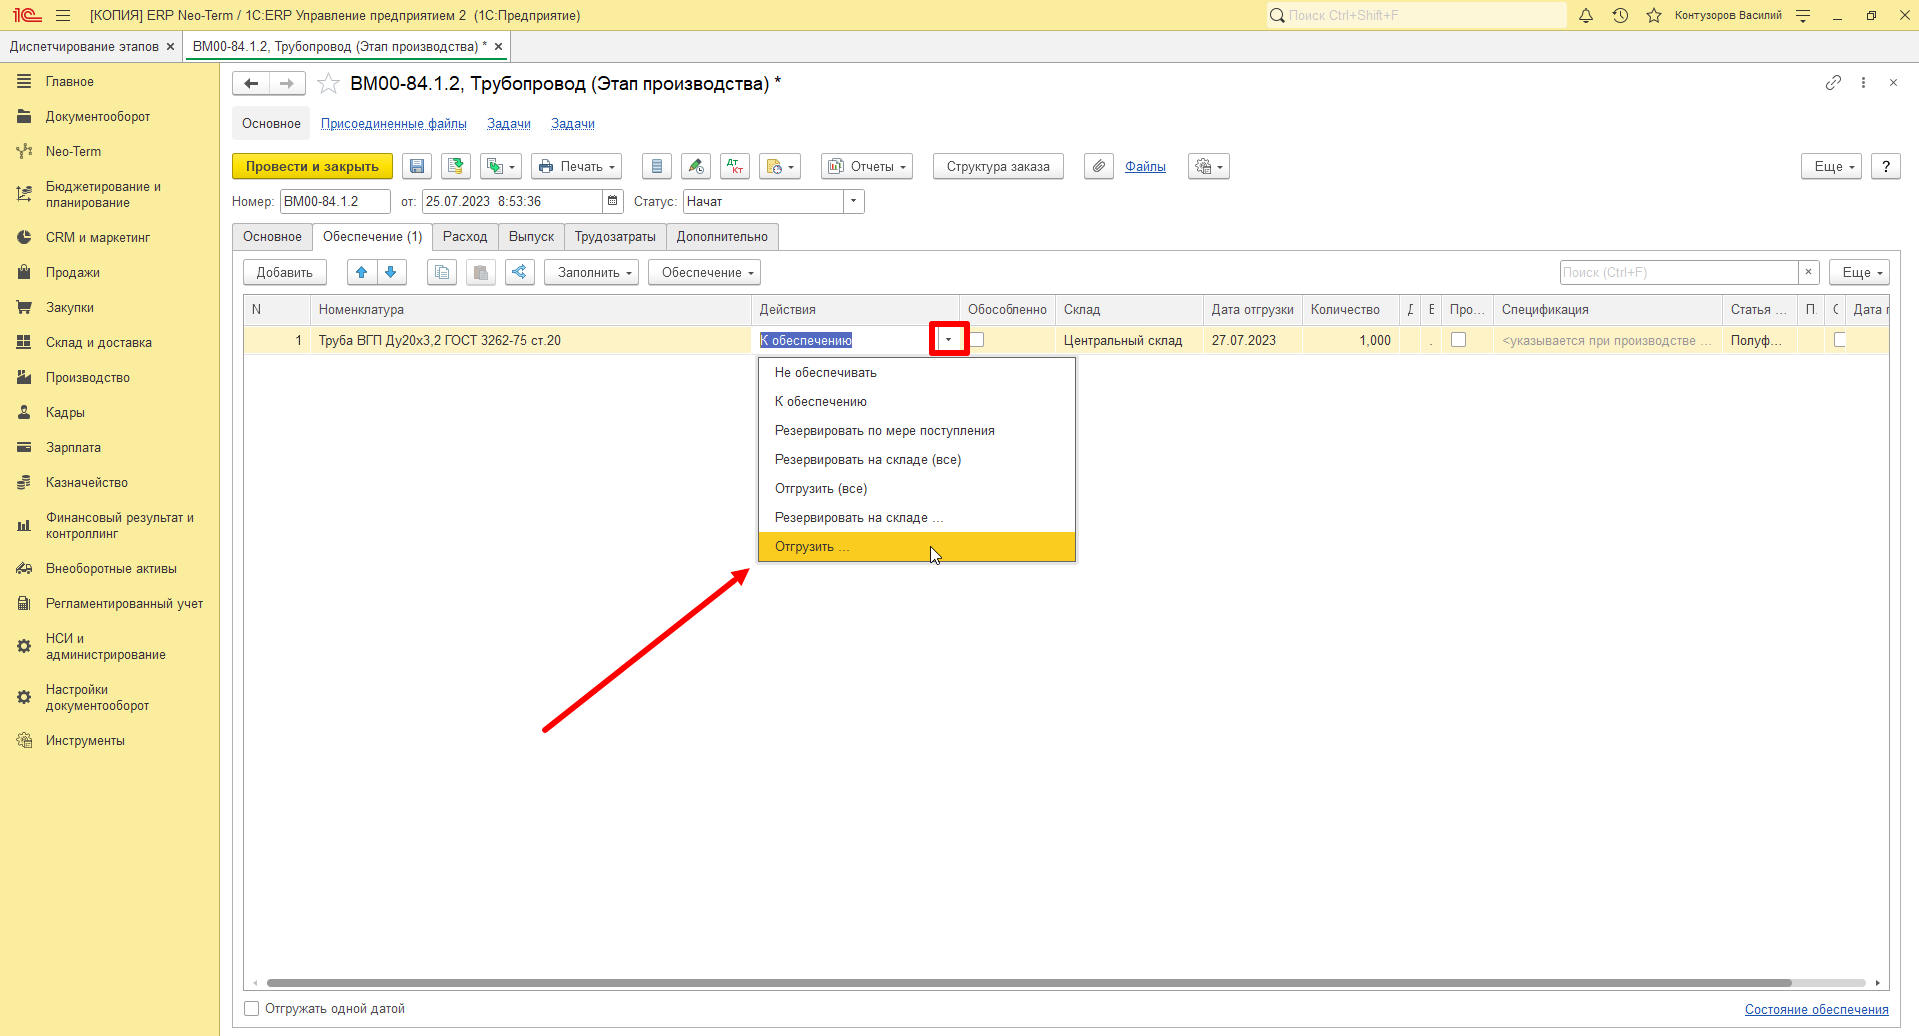This screenshot has height=1036, width=1919.
Task: Save the document with the floppy disk icon
Action: (417, 166)
